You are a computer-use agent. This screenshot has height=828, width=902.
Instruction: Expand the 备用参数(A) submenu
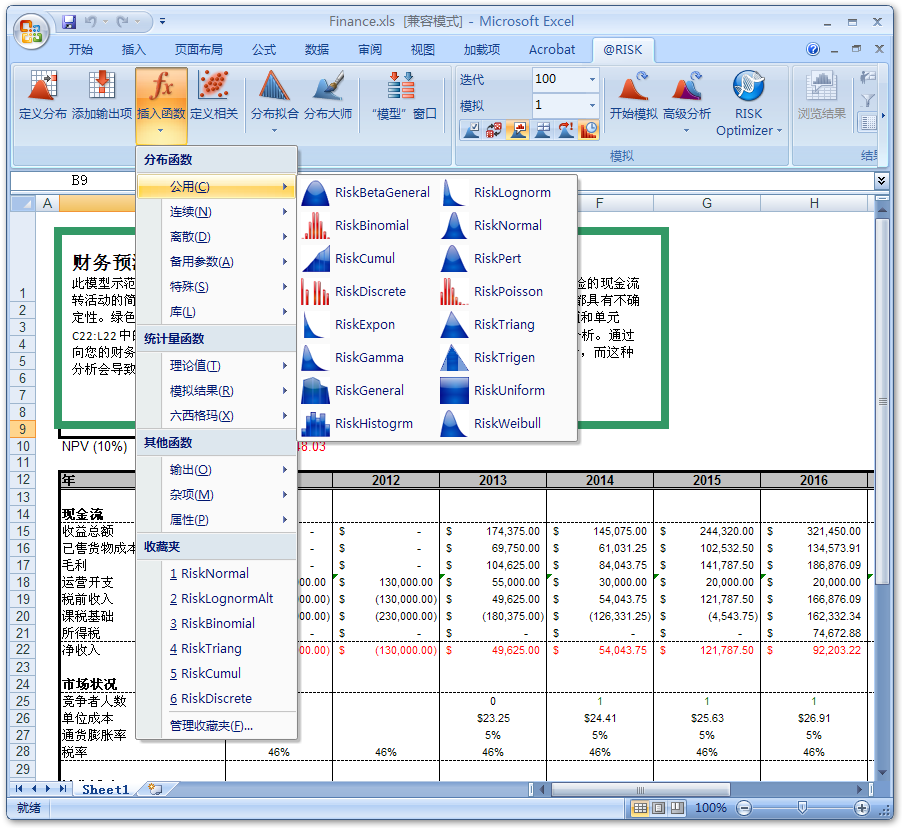[x=217, y=262]
